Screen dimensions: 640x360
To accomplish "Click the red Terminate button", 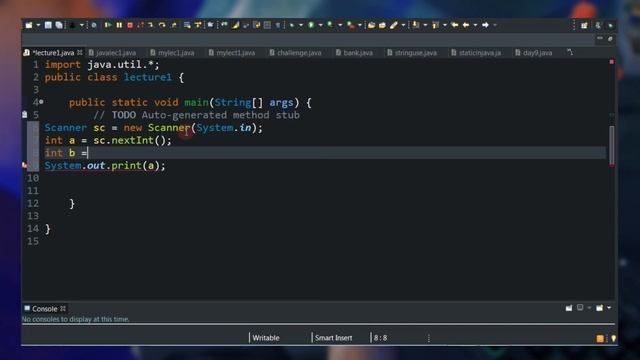I will [x=130, y=25].
